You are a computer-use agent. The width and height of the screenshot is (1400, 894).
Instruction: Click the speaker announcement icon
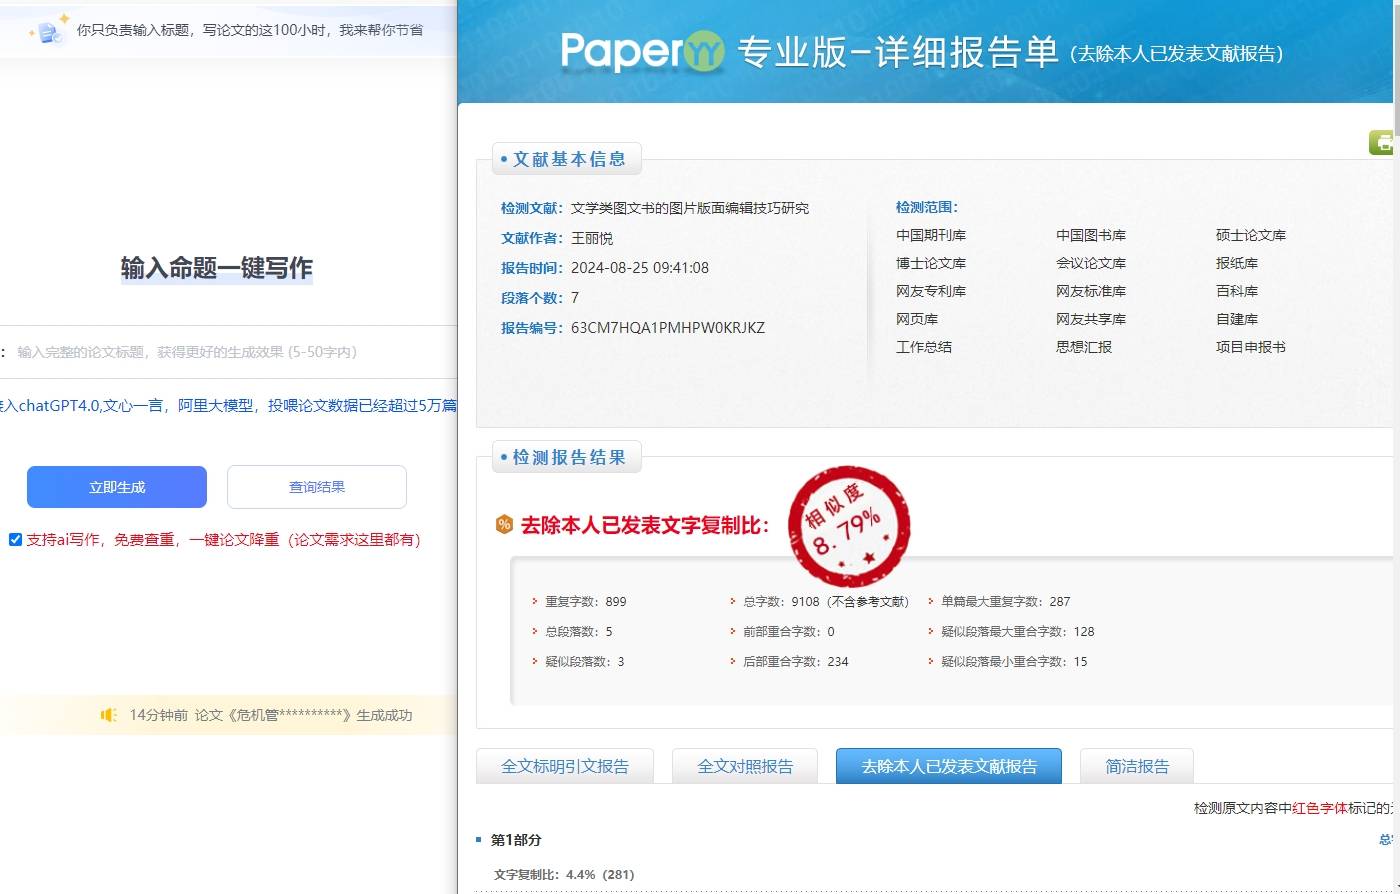[x=109, y=715]
